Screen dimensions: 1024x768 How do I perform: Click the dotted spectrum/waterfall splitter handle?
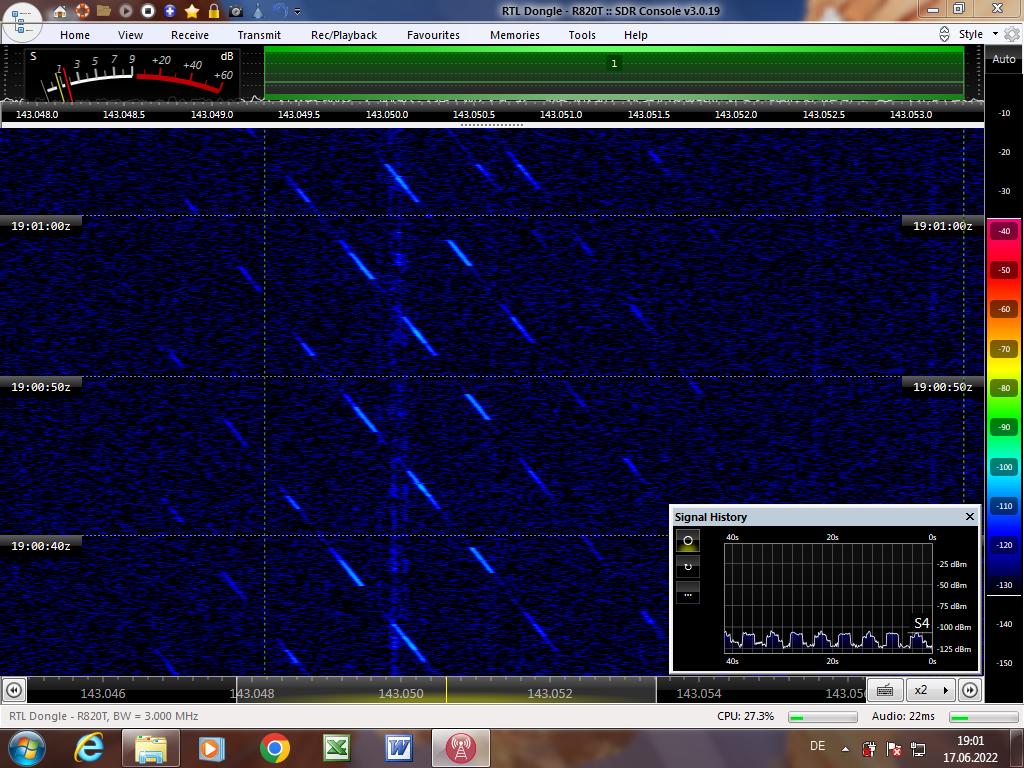point(492,125)
